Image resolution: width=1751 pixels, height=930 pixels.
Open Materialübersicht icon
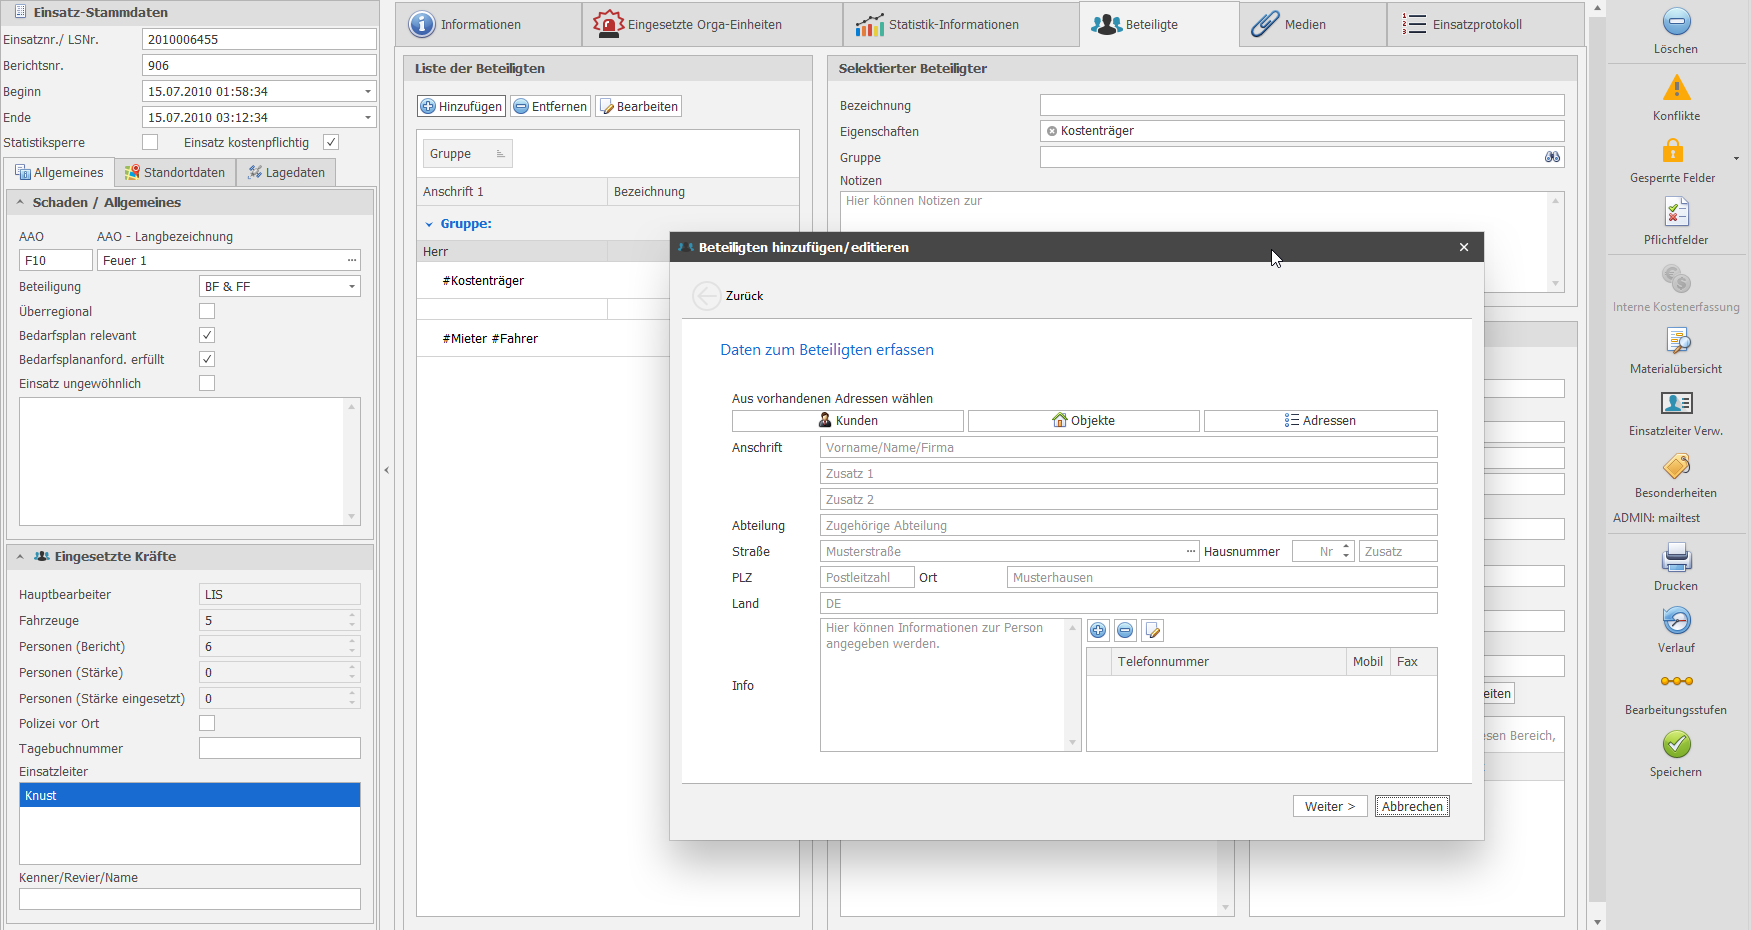[1676, 341]
